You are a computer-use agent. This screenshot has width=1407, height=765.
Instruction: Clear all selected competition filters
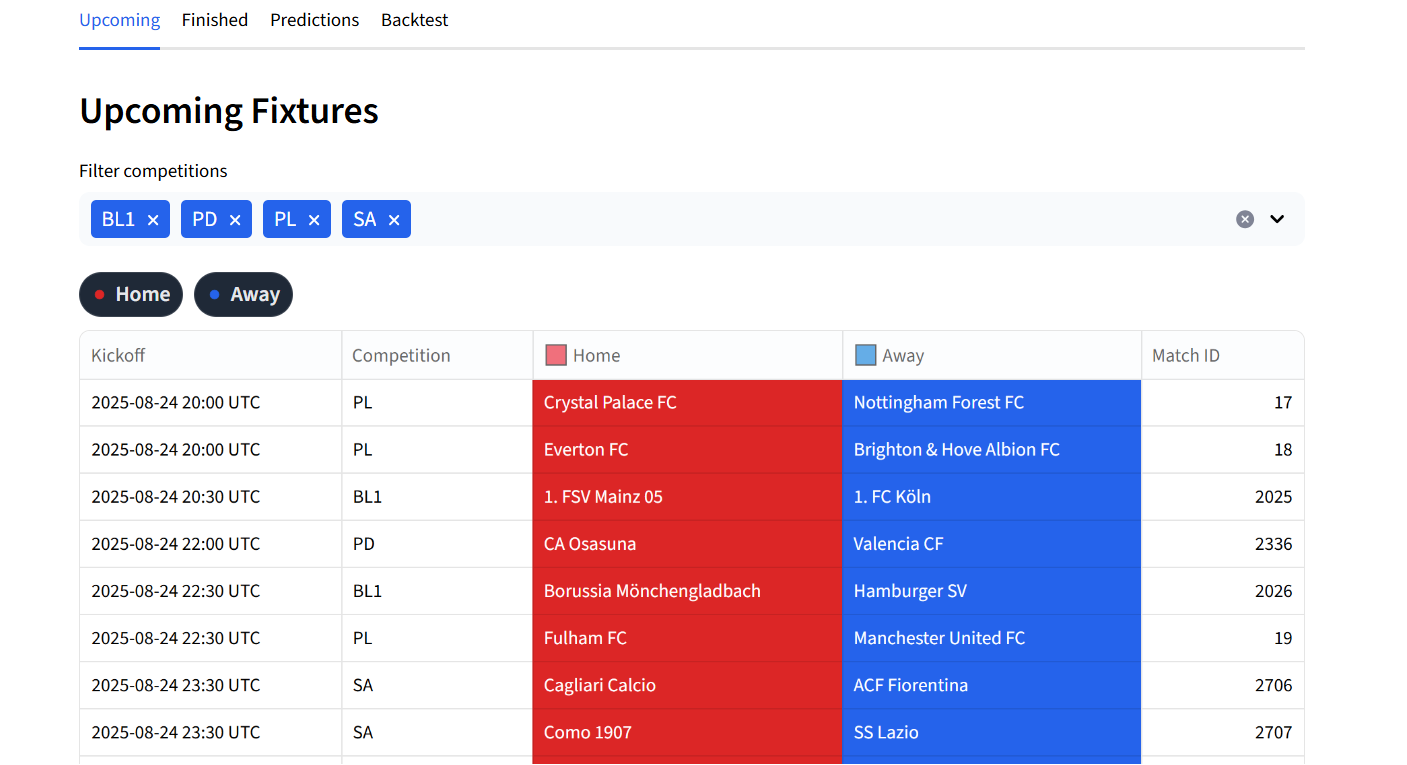[x=1244, y=219]
